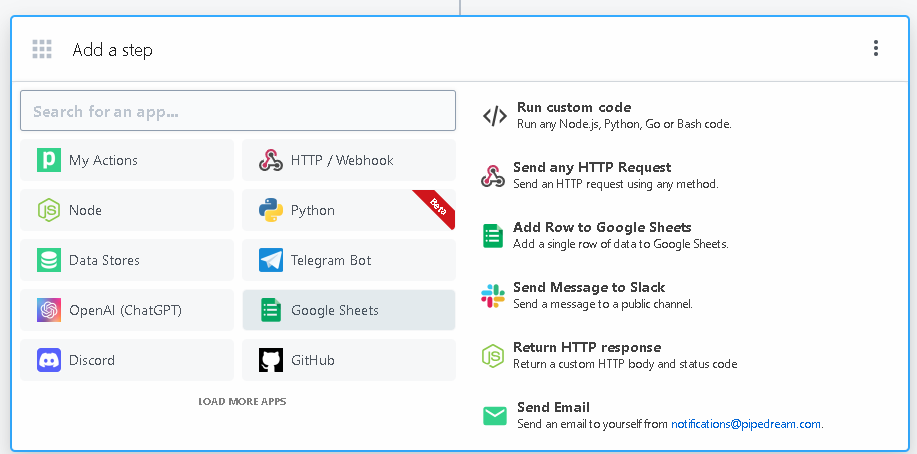Select Send any HTTP Request action
917x454 pixels.
point(592,167)
